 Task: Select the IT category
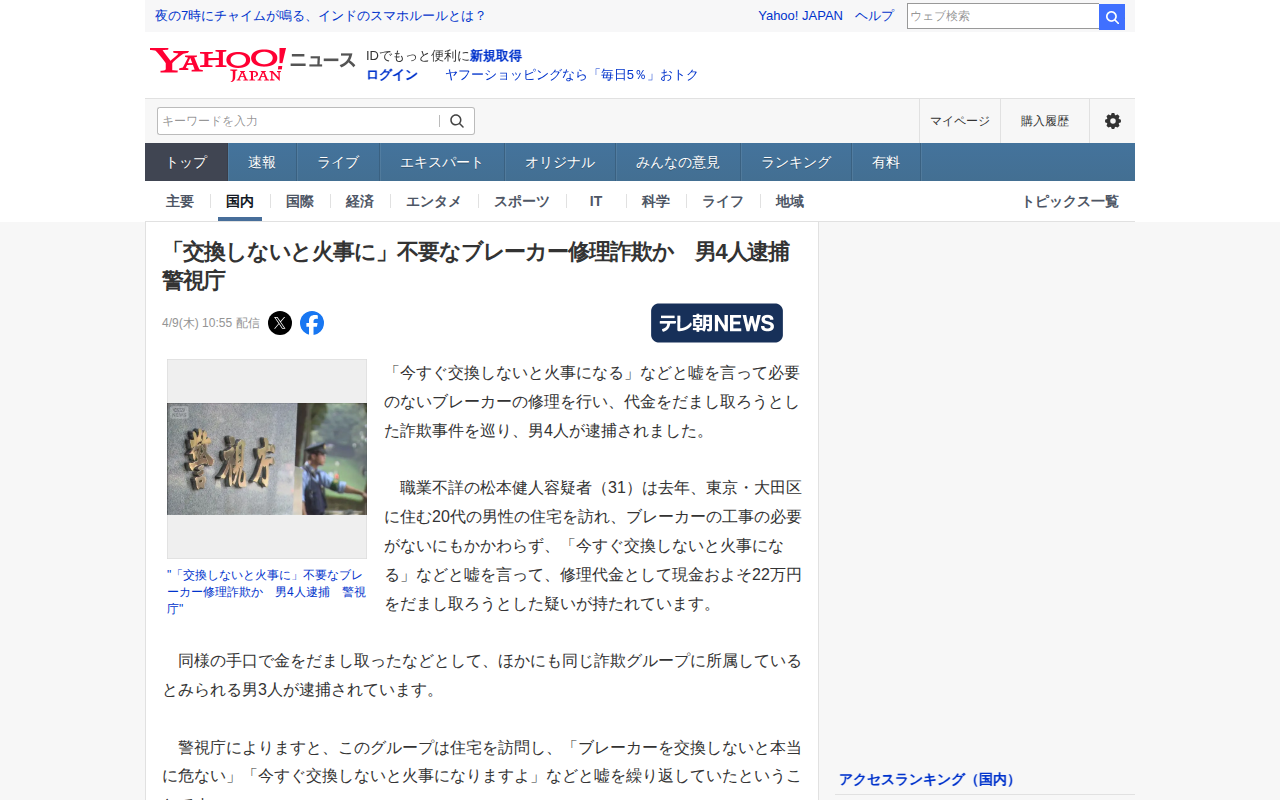596,201
